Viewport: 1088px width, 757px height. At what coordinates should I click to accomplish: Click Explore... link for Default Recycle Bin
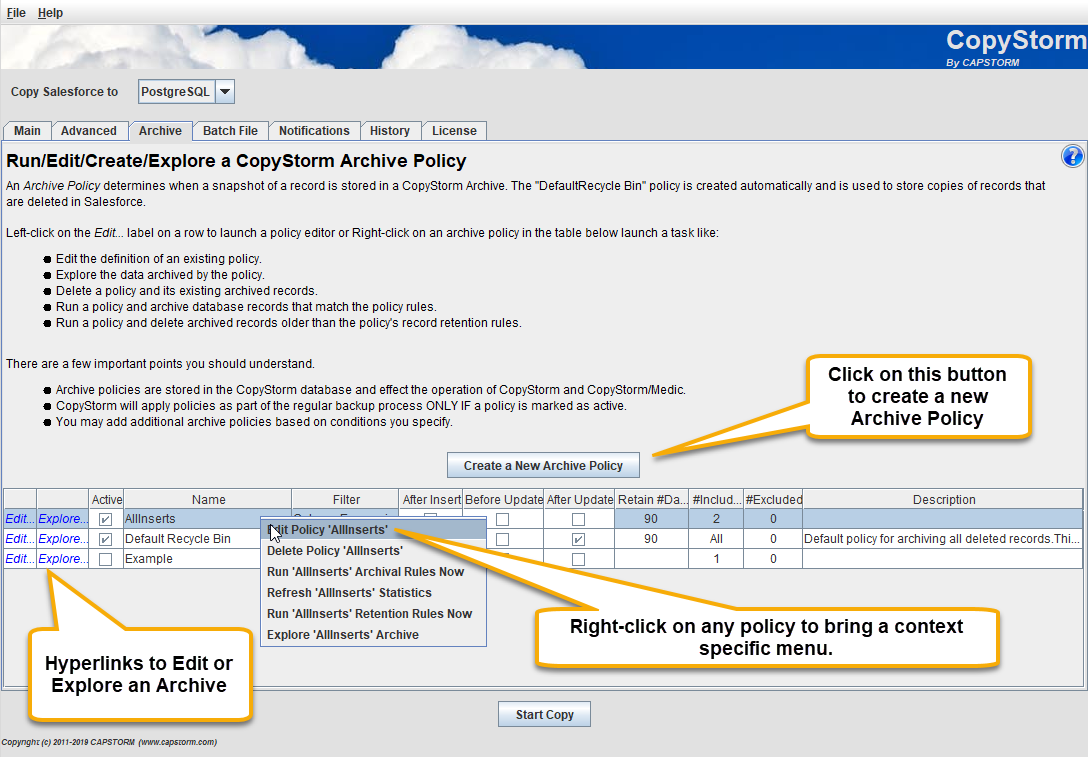coord(62,538)
